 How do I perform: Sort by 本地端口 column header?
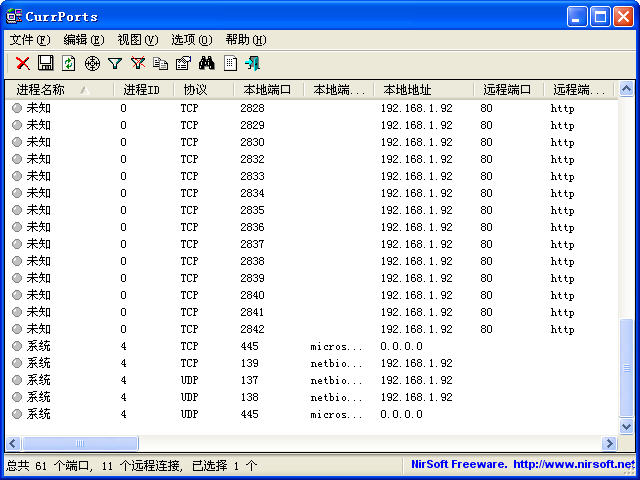269,89
